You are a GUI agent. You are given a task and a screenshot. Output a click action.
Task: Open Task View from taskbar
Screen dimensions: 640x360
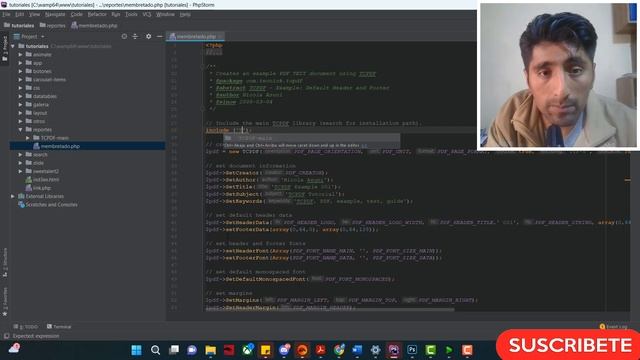(x=174, y=350)
